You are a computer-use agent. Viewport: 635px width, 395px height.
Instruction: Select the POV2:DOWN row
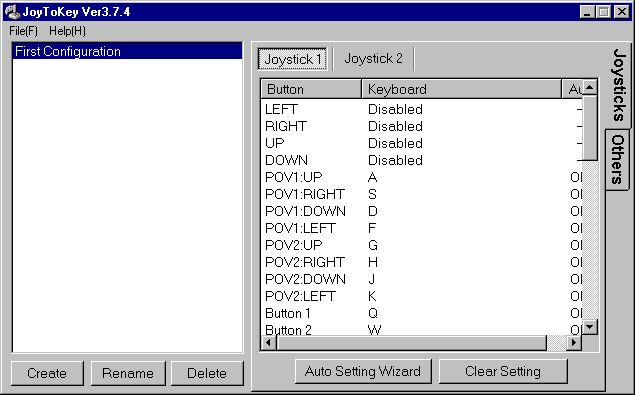(422, 280)
